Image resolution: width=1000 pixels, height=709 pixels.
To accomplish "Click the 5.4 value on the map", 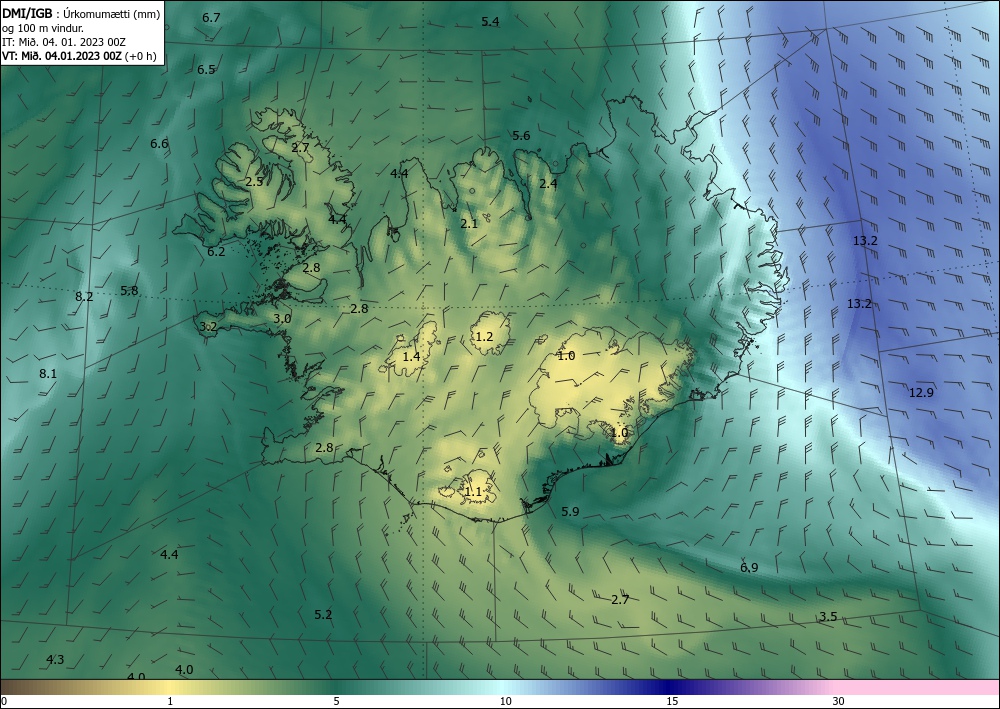I will pos(490,22).
